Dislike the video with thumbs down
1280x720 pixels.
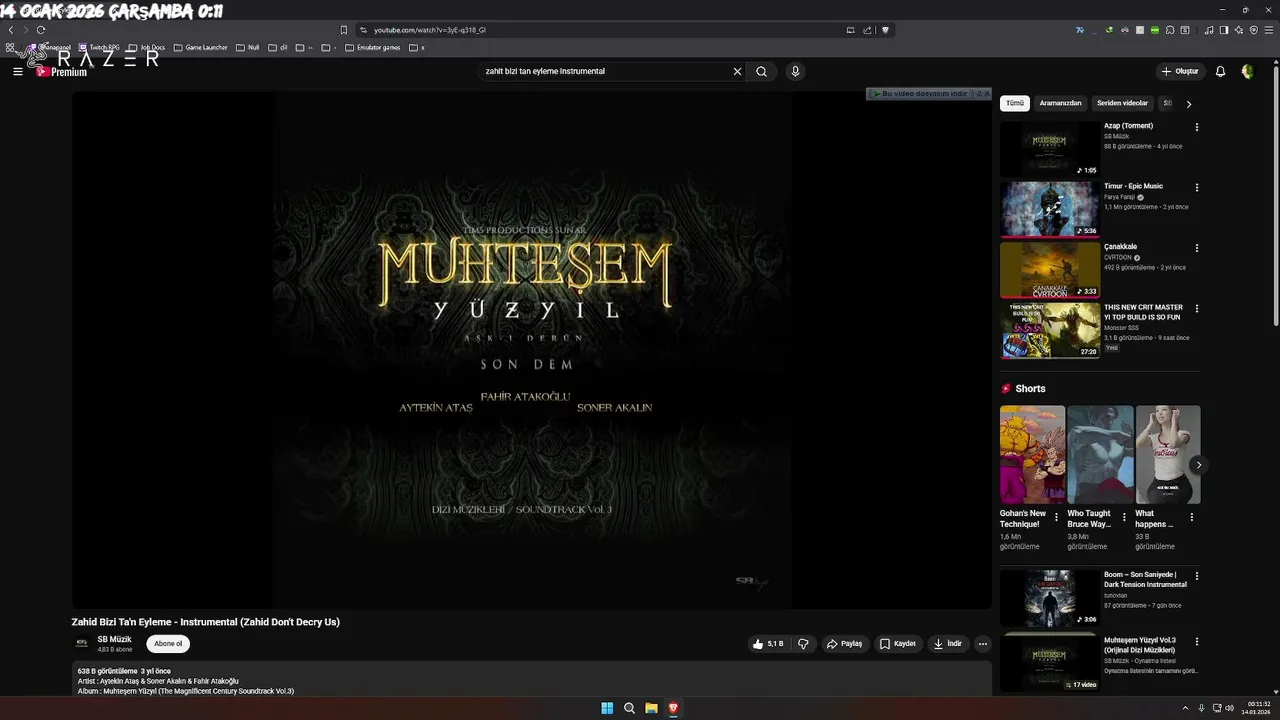coord(803,644)
